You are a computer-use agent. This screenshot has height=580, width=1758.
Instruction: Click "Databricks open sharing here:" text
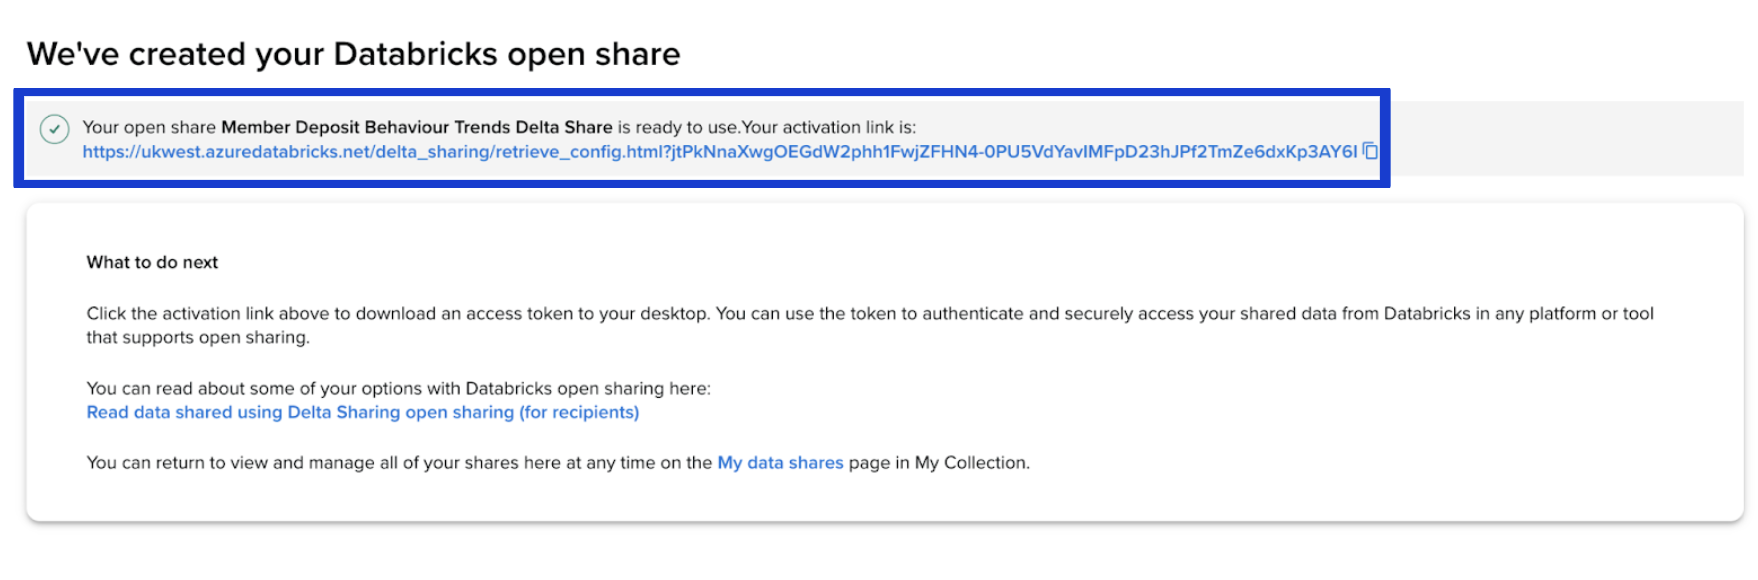click(x=588, y=388)
